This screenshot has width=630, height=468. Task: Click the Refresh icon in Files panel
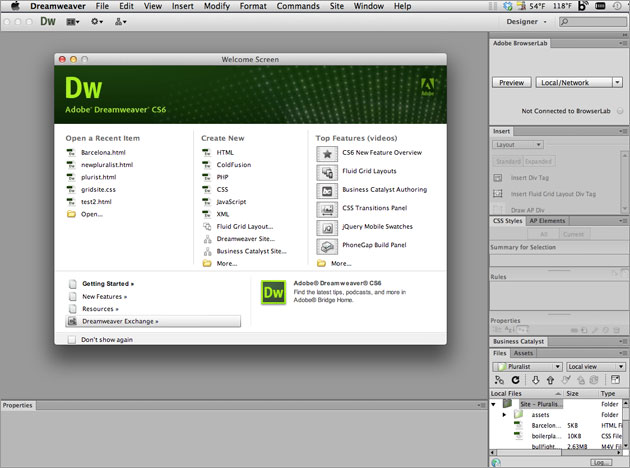pyautogui.click(x=515, y=380)
